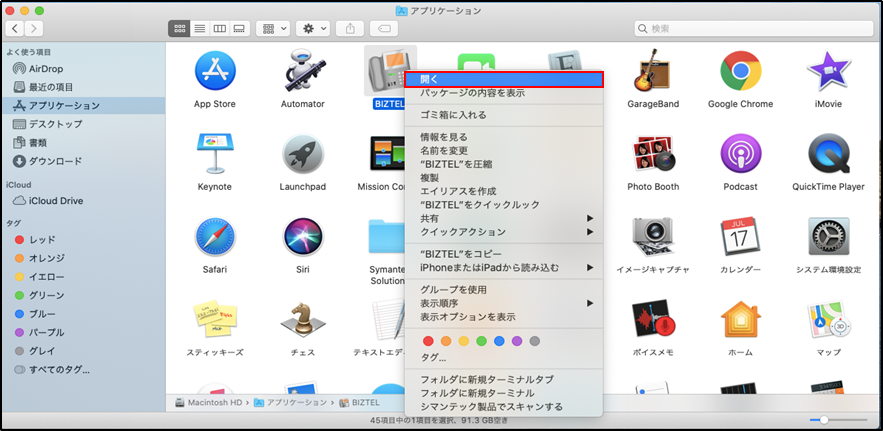Switch Finder to icon view
The image size is (883, 431).
179,29
